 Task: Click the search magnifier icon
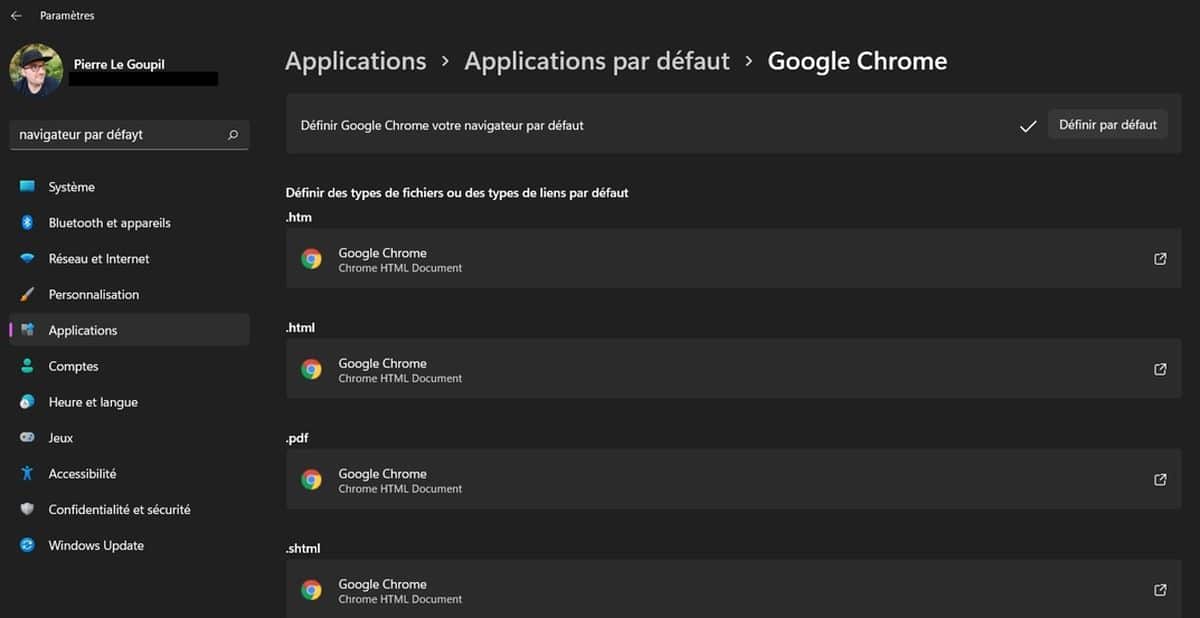tap(233, 134)
